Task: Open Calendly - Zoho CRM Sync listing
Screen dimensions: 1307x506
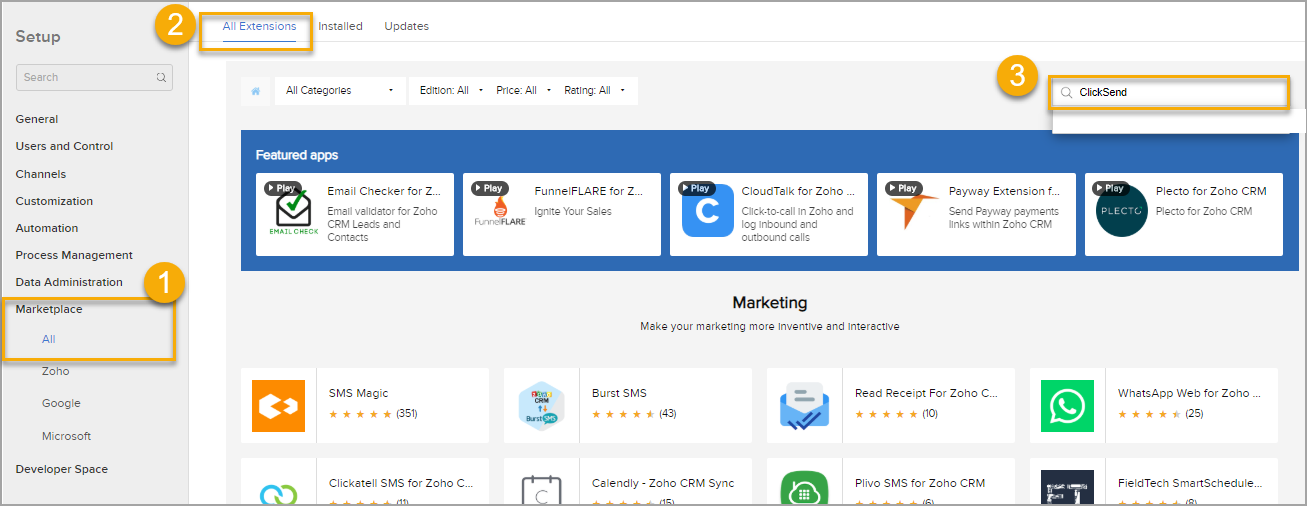Action: click(663, 483)
